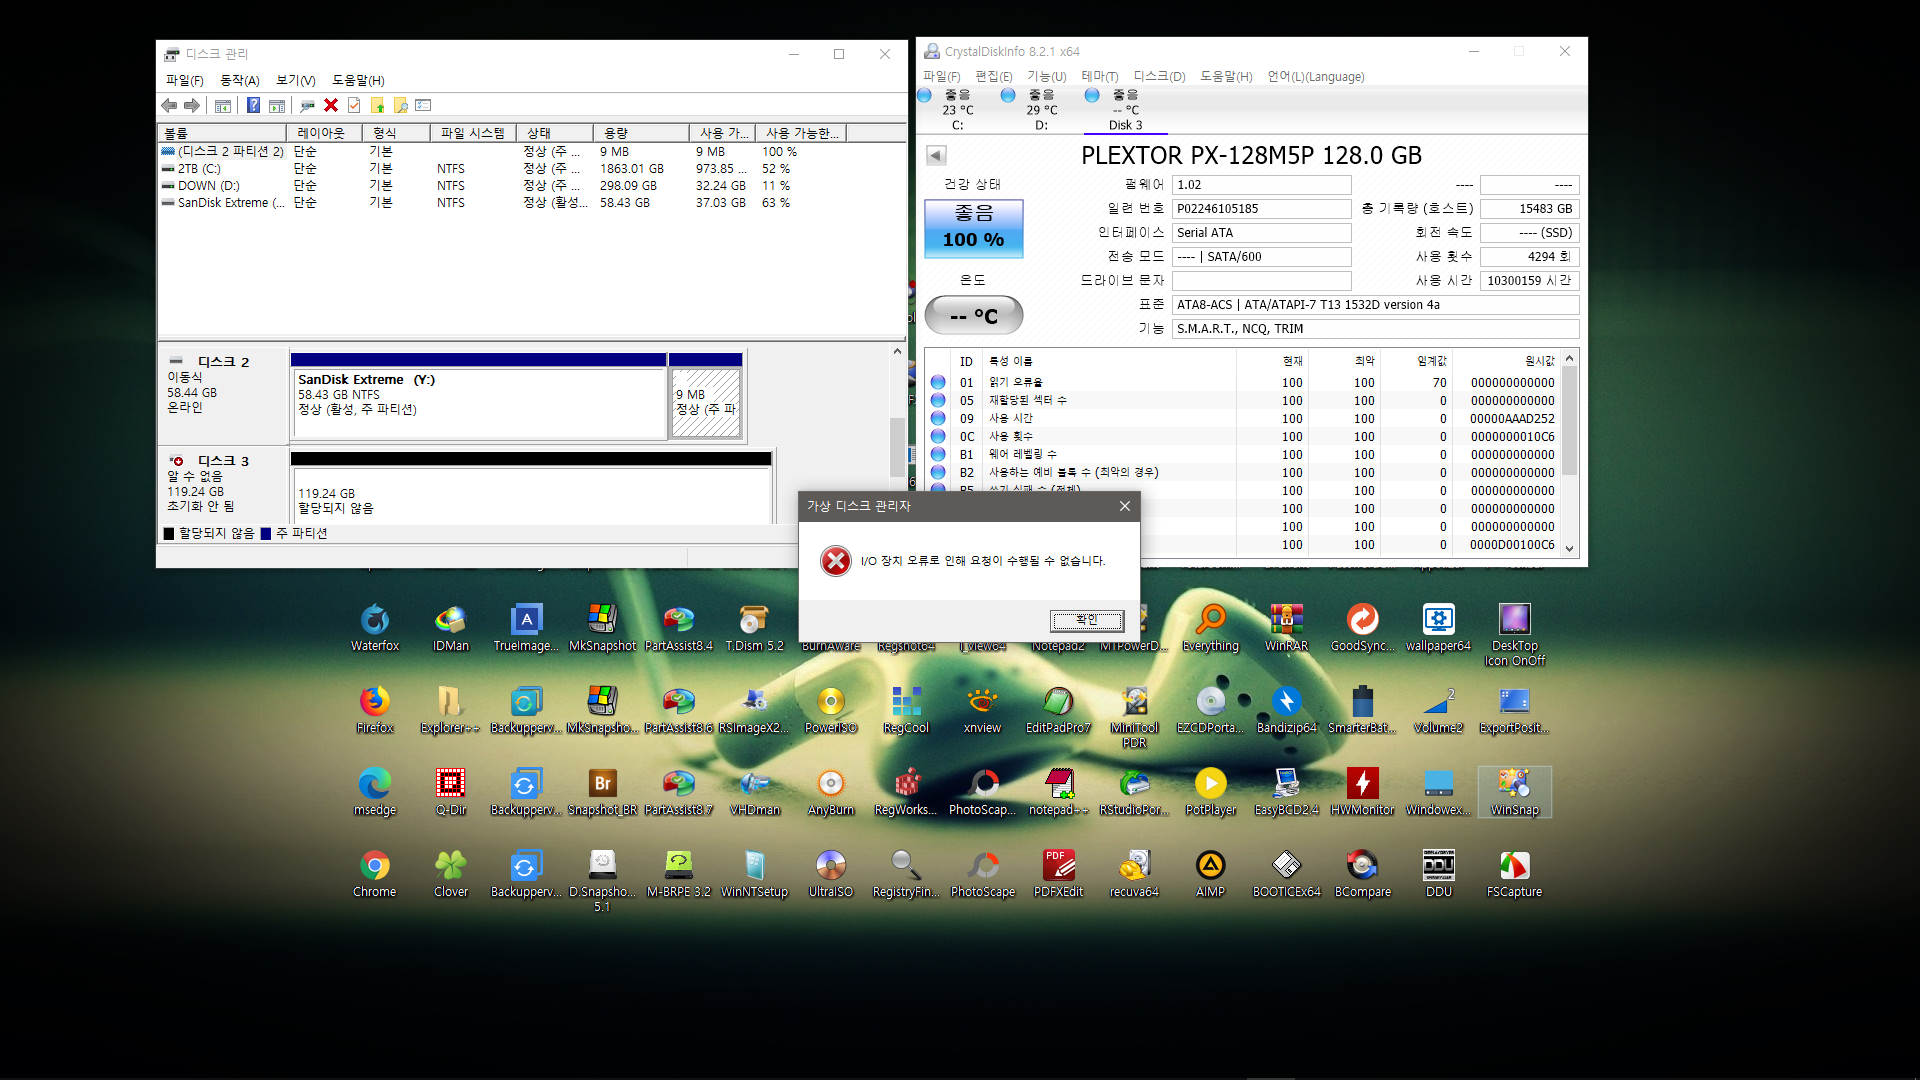1920x1080 pixels.
Task: Click the checkmark properties toolbar icon
Action: pos(354,105)
